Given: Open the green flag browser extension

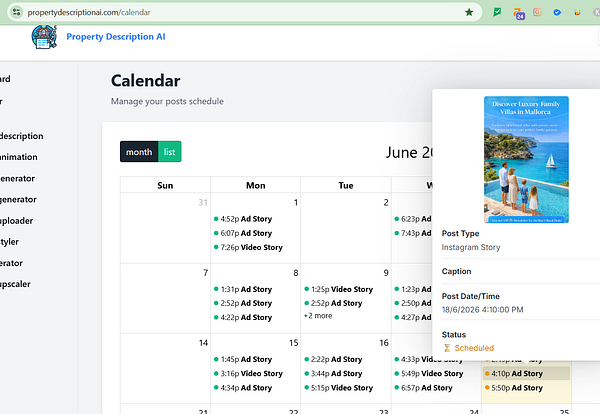Looking at the screenshot, I should point(497,12).
